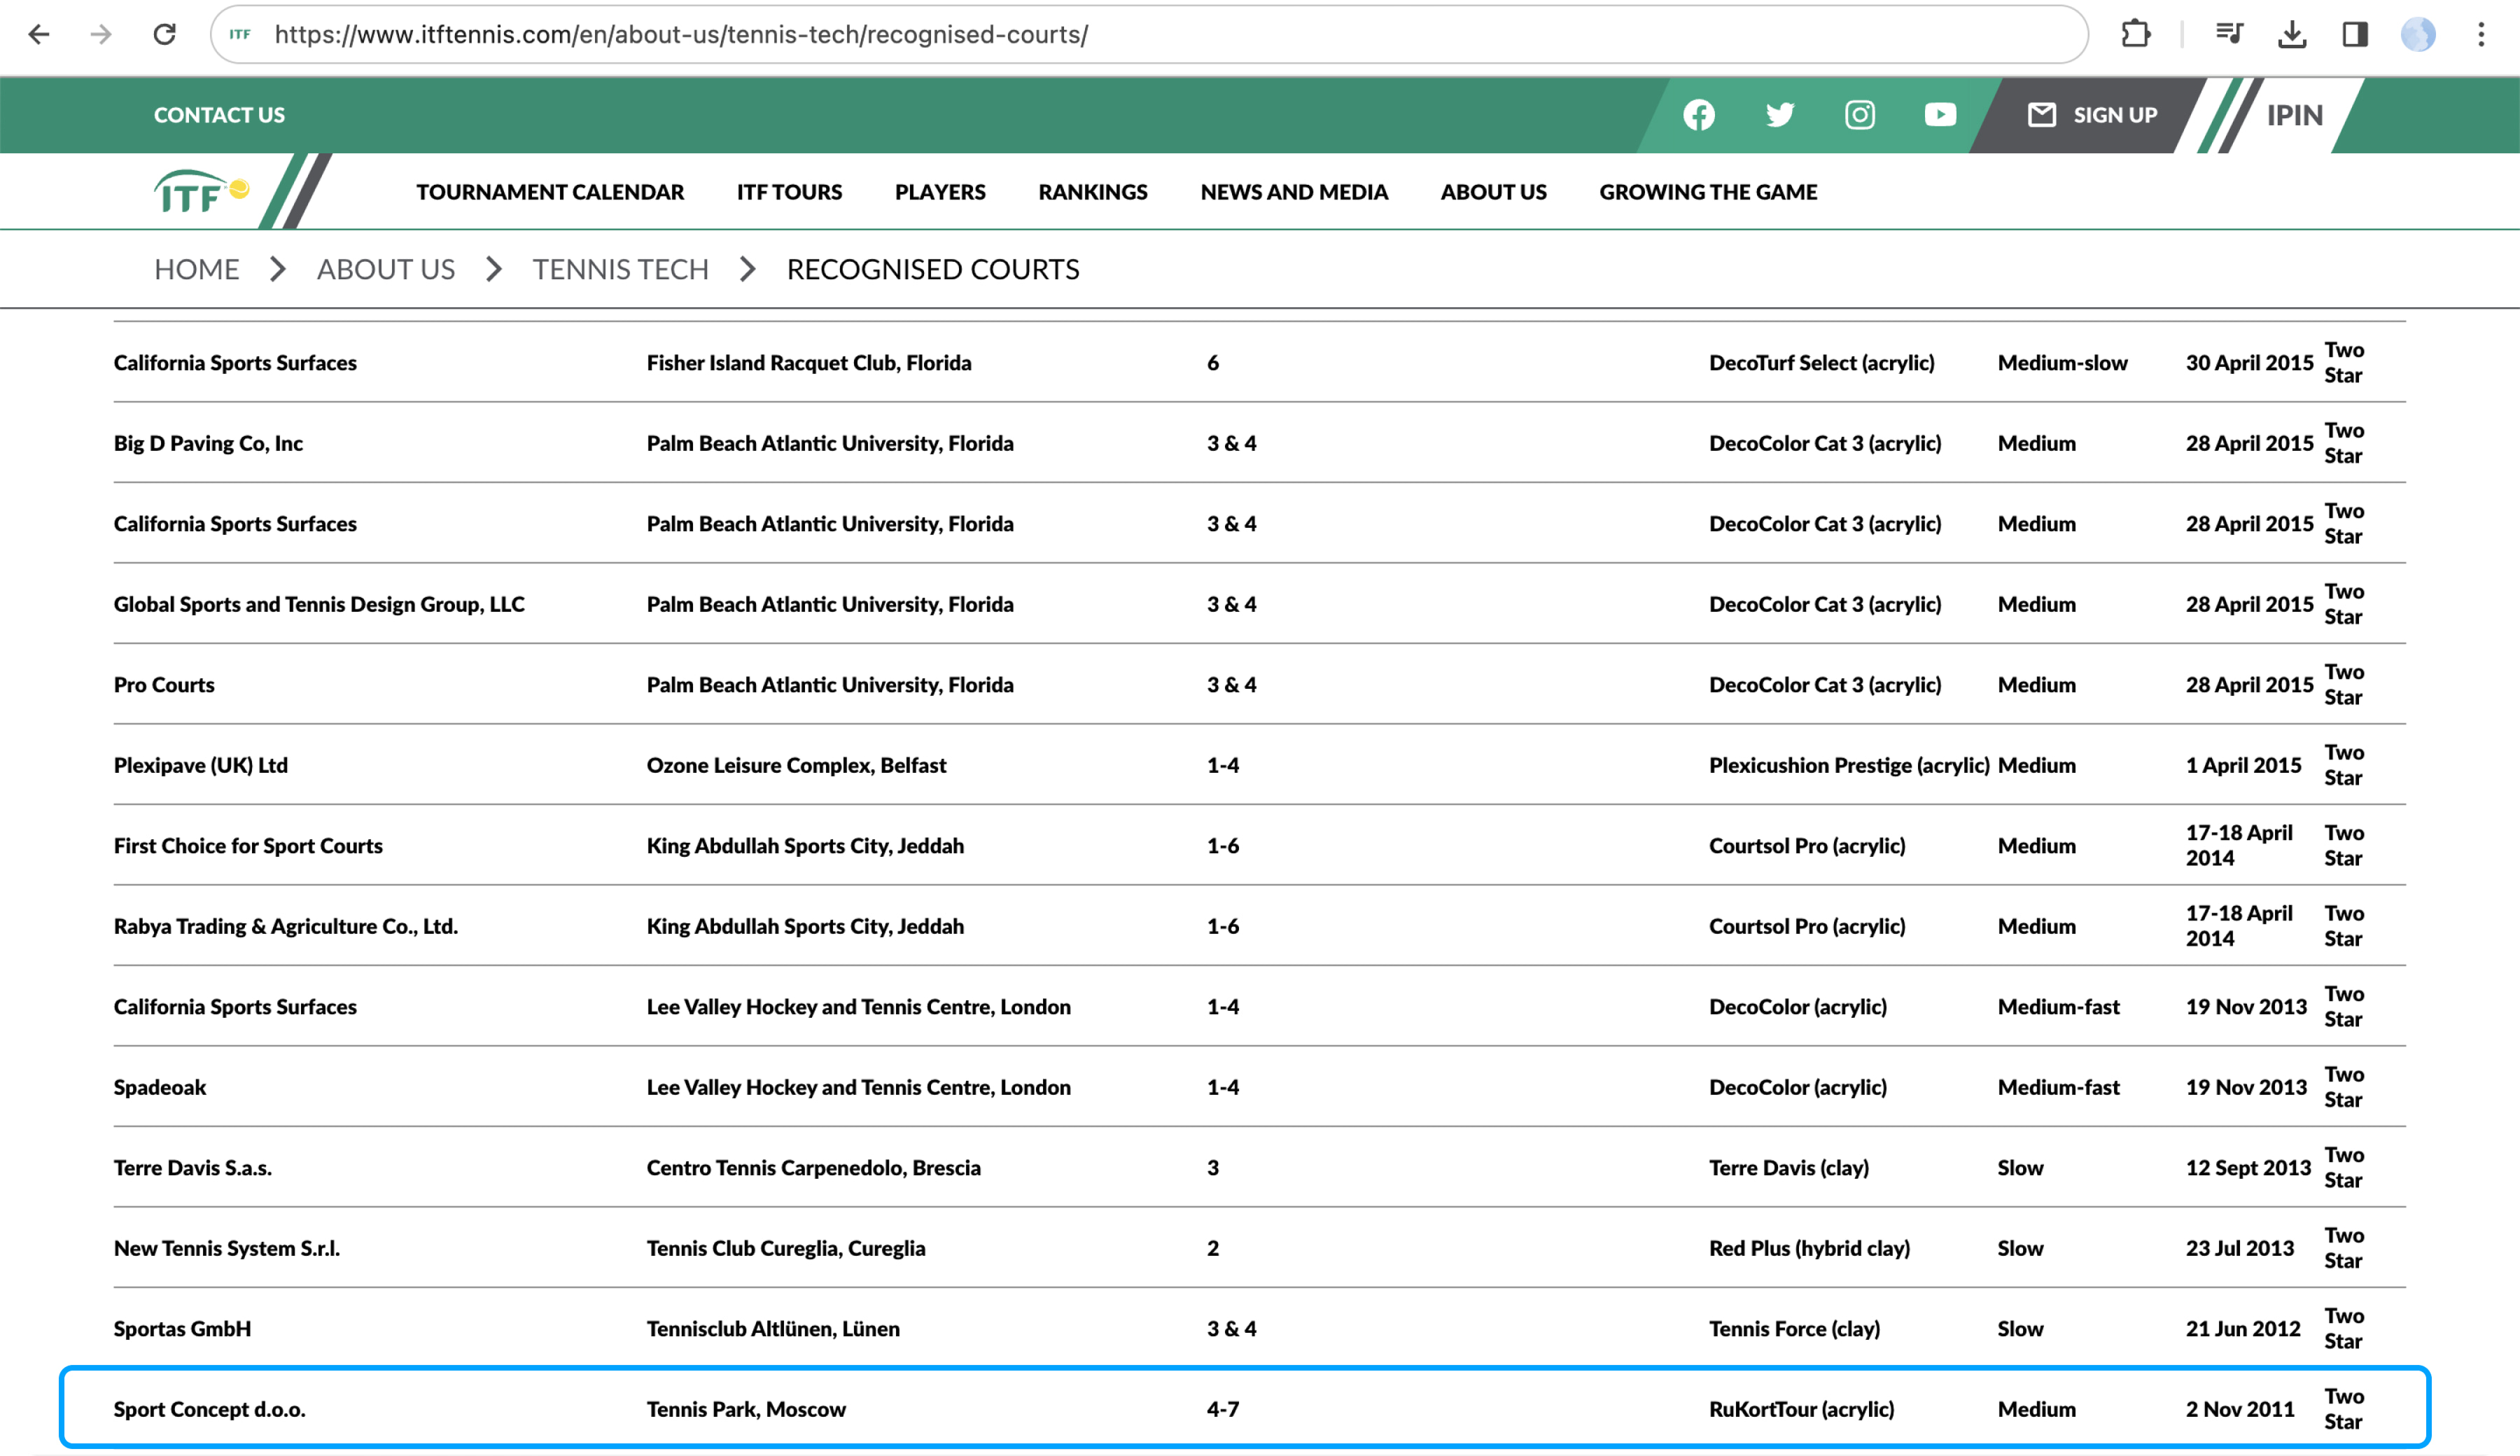Expand the Growing the Game menu
Image resolution: width=2520 pixels, height=1456 pixels.
click(x=1707, y=192)
